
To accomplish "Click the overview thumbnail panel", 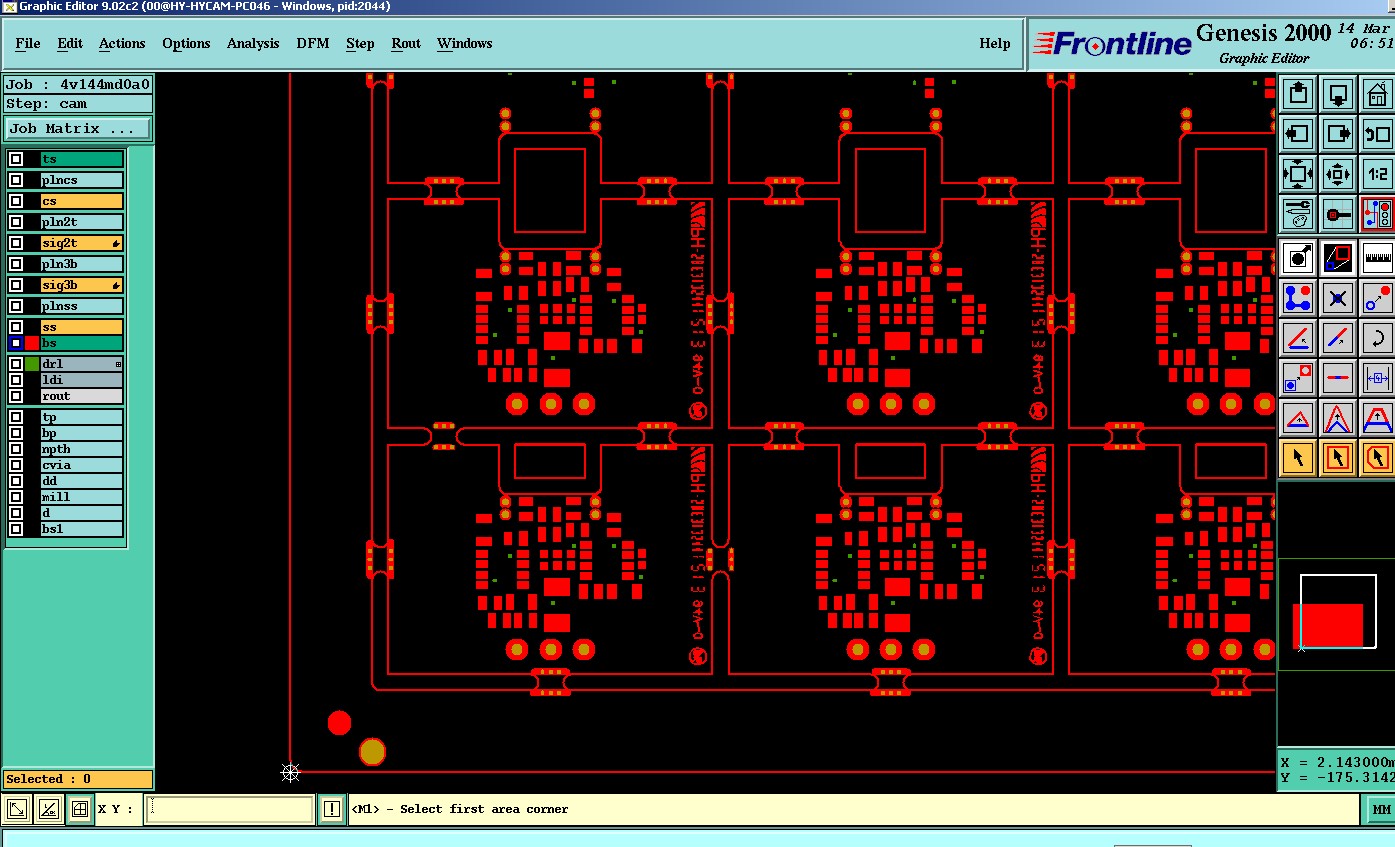I will 1336,614.
